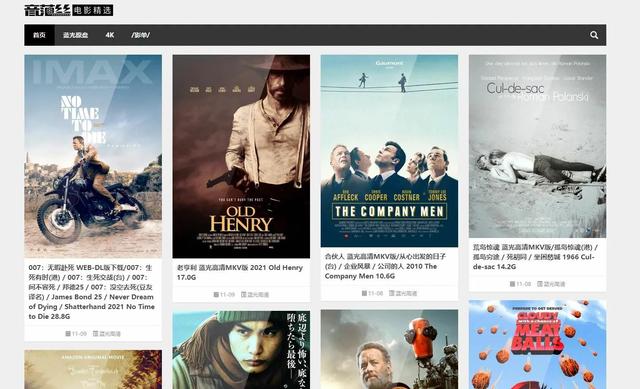Select the 首页 menu item
Image resolution: width=640 pixels, height=389 pixels.
coord(39,35)
